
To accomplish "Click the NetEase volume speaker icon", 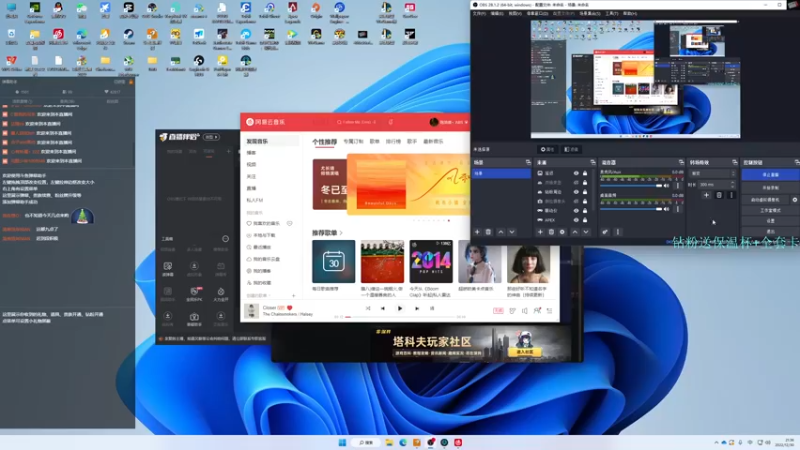I will (x=524, y=310).
